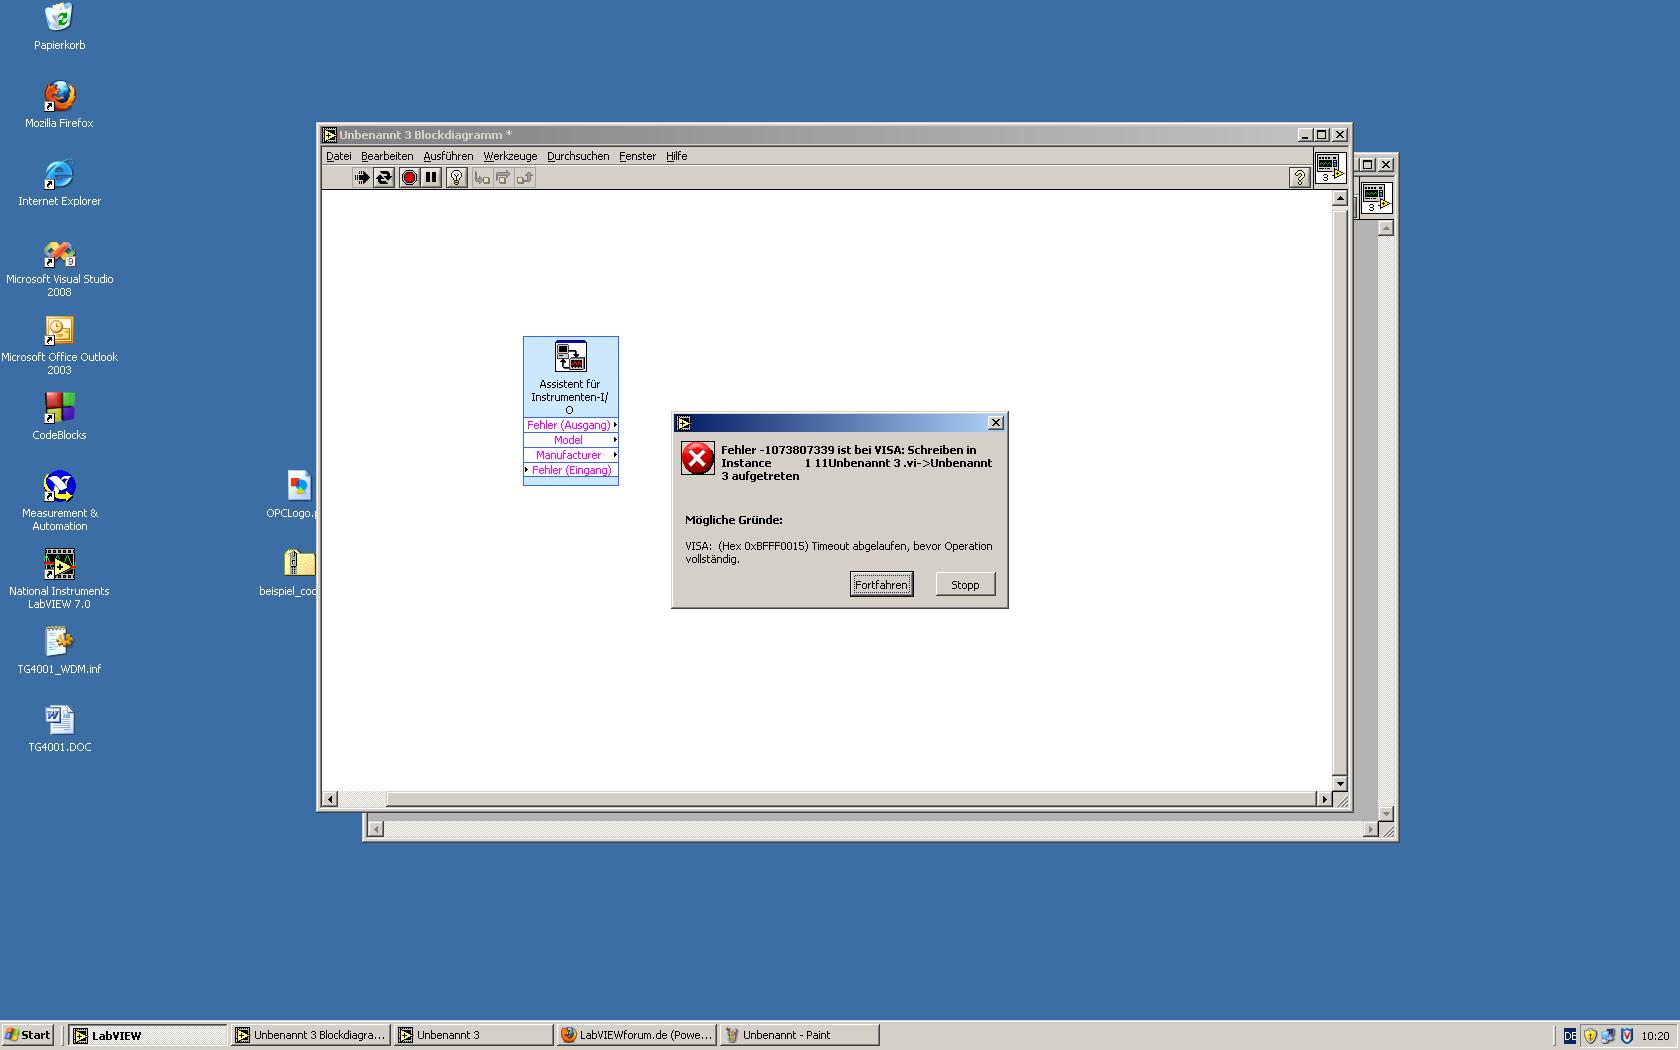Viewport: 1680px width, 1050px height.
Task: Click the Pause toolbar button
Action: (431, 178)
